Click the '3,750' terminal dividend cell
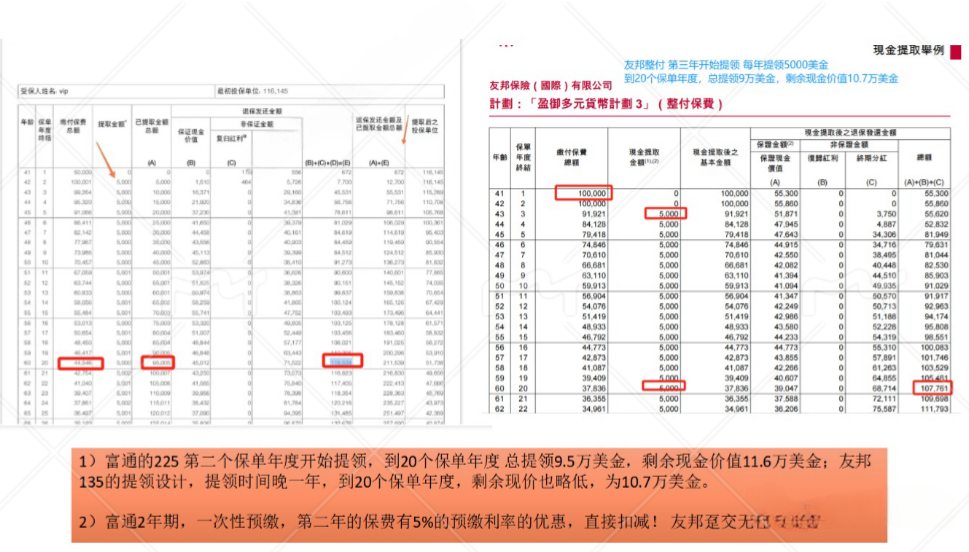The width and height of the screenshot is (969, 552). 885,214
